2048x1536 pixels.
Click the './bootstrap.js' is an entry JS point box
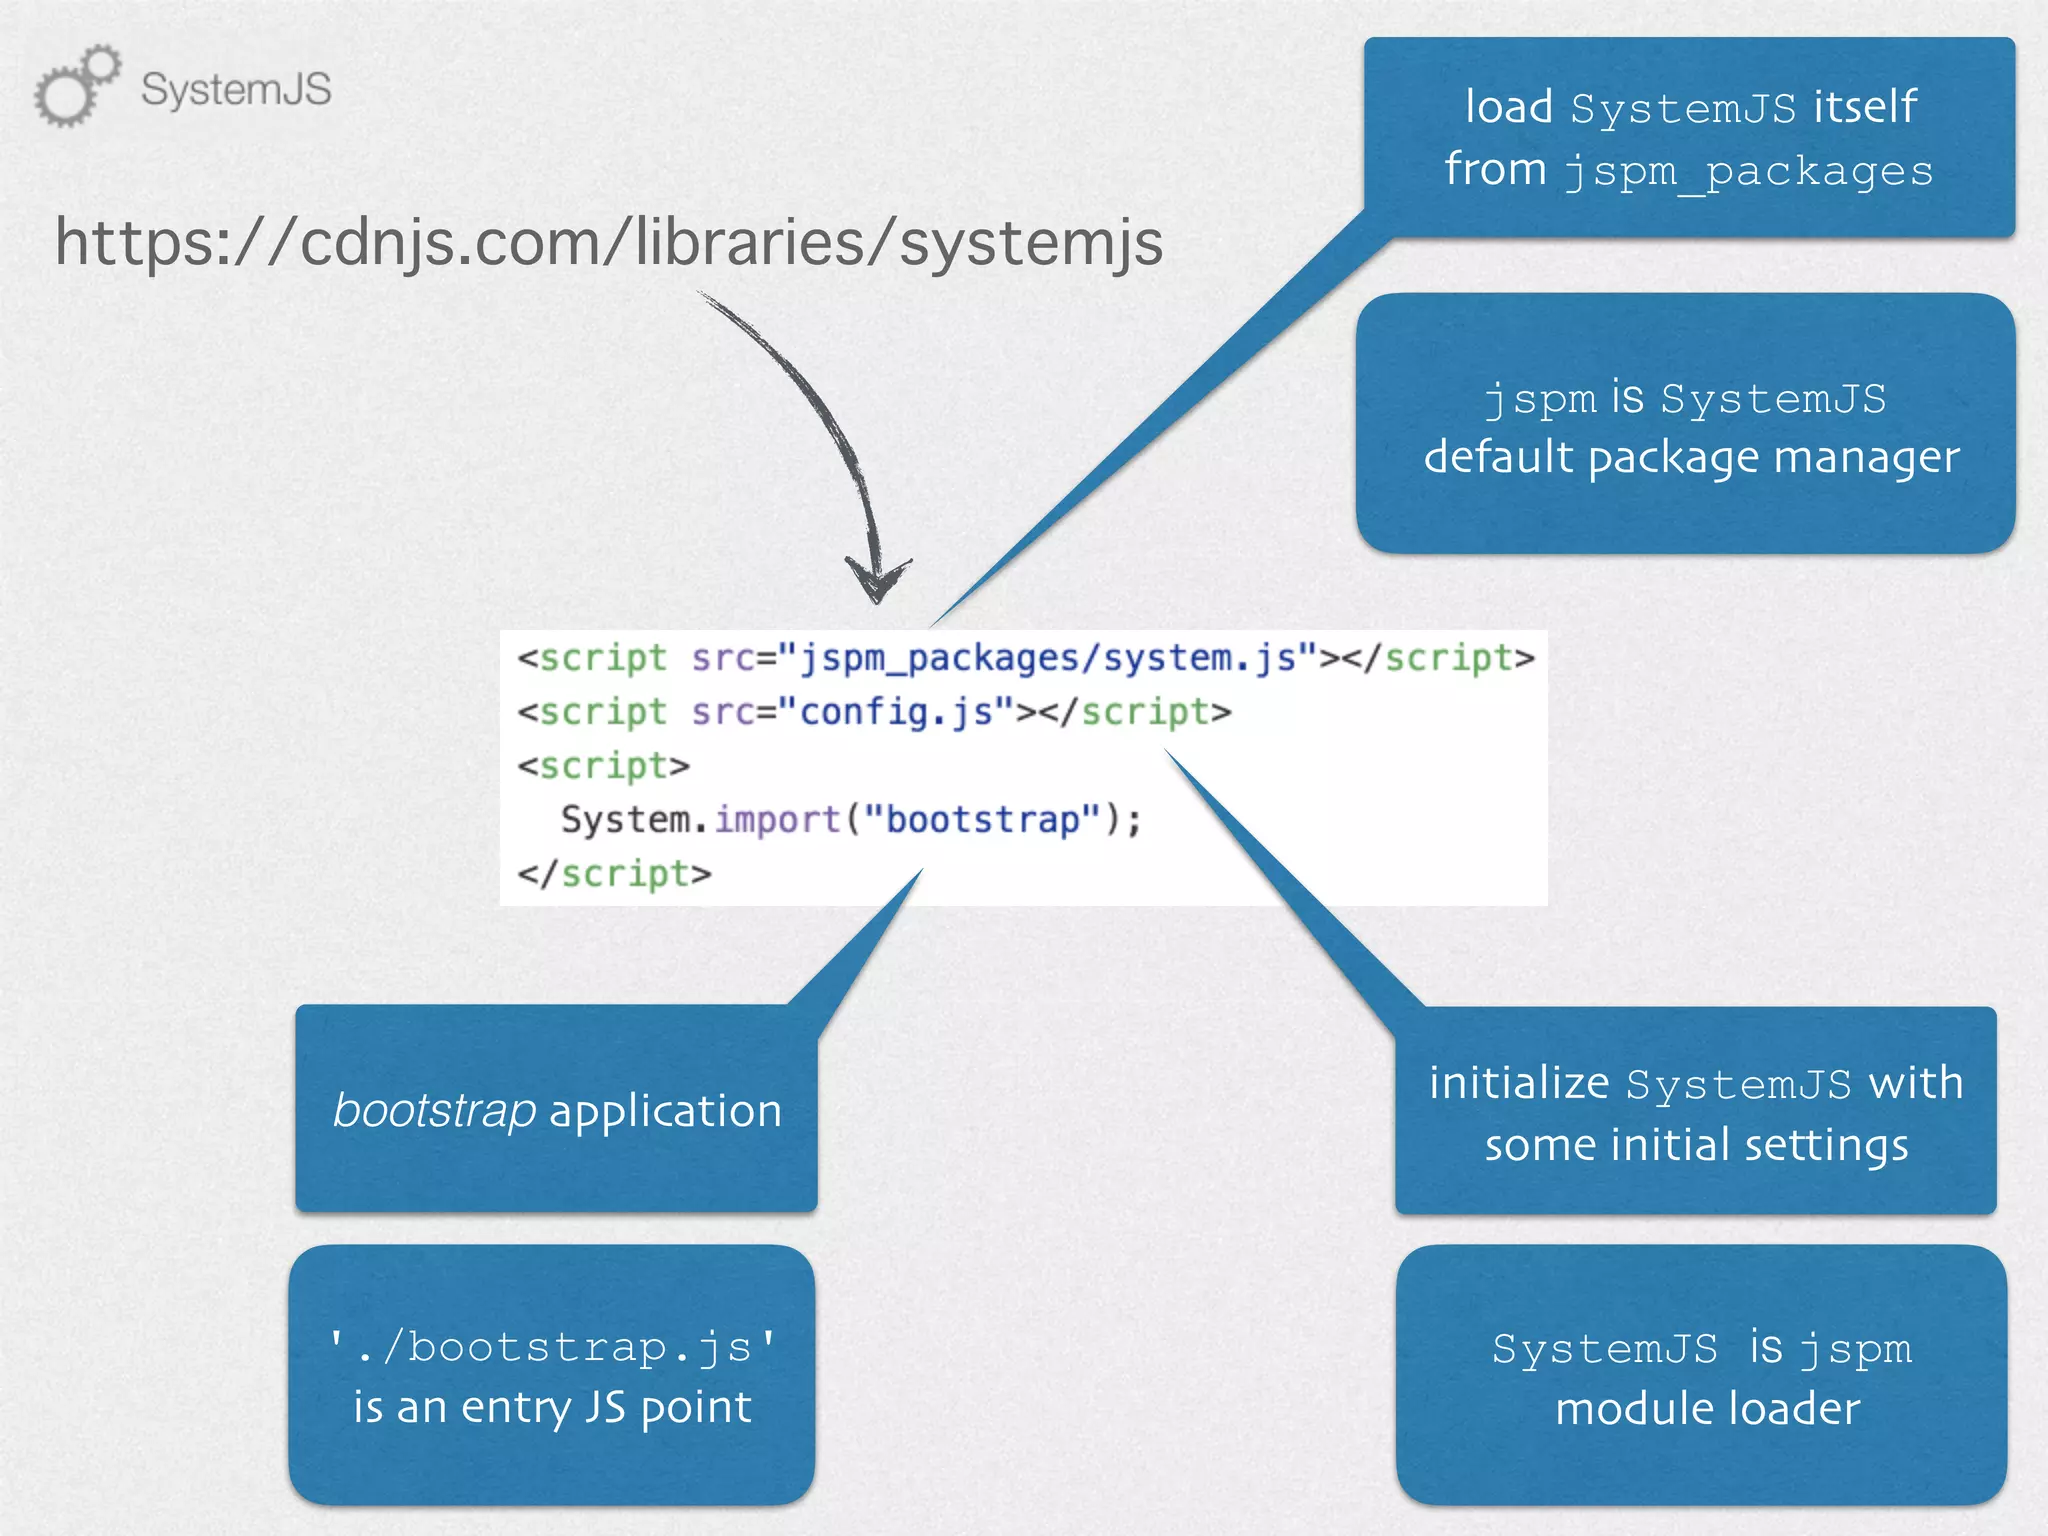pos(552,1375)
